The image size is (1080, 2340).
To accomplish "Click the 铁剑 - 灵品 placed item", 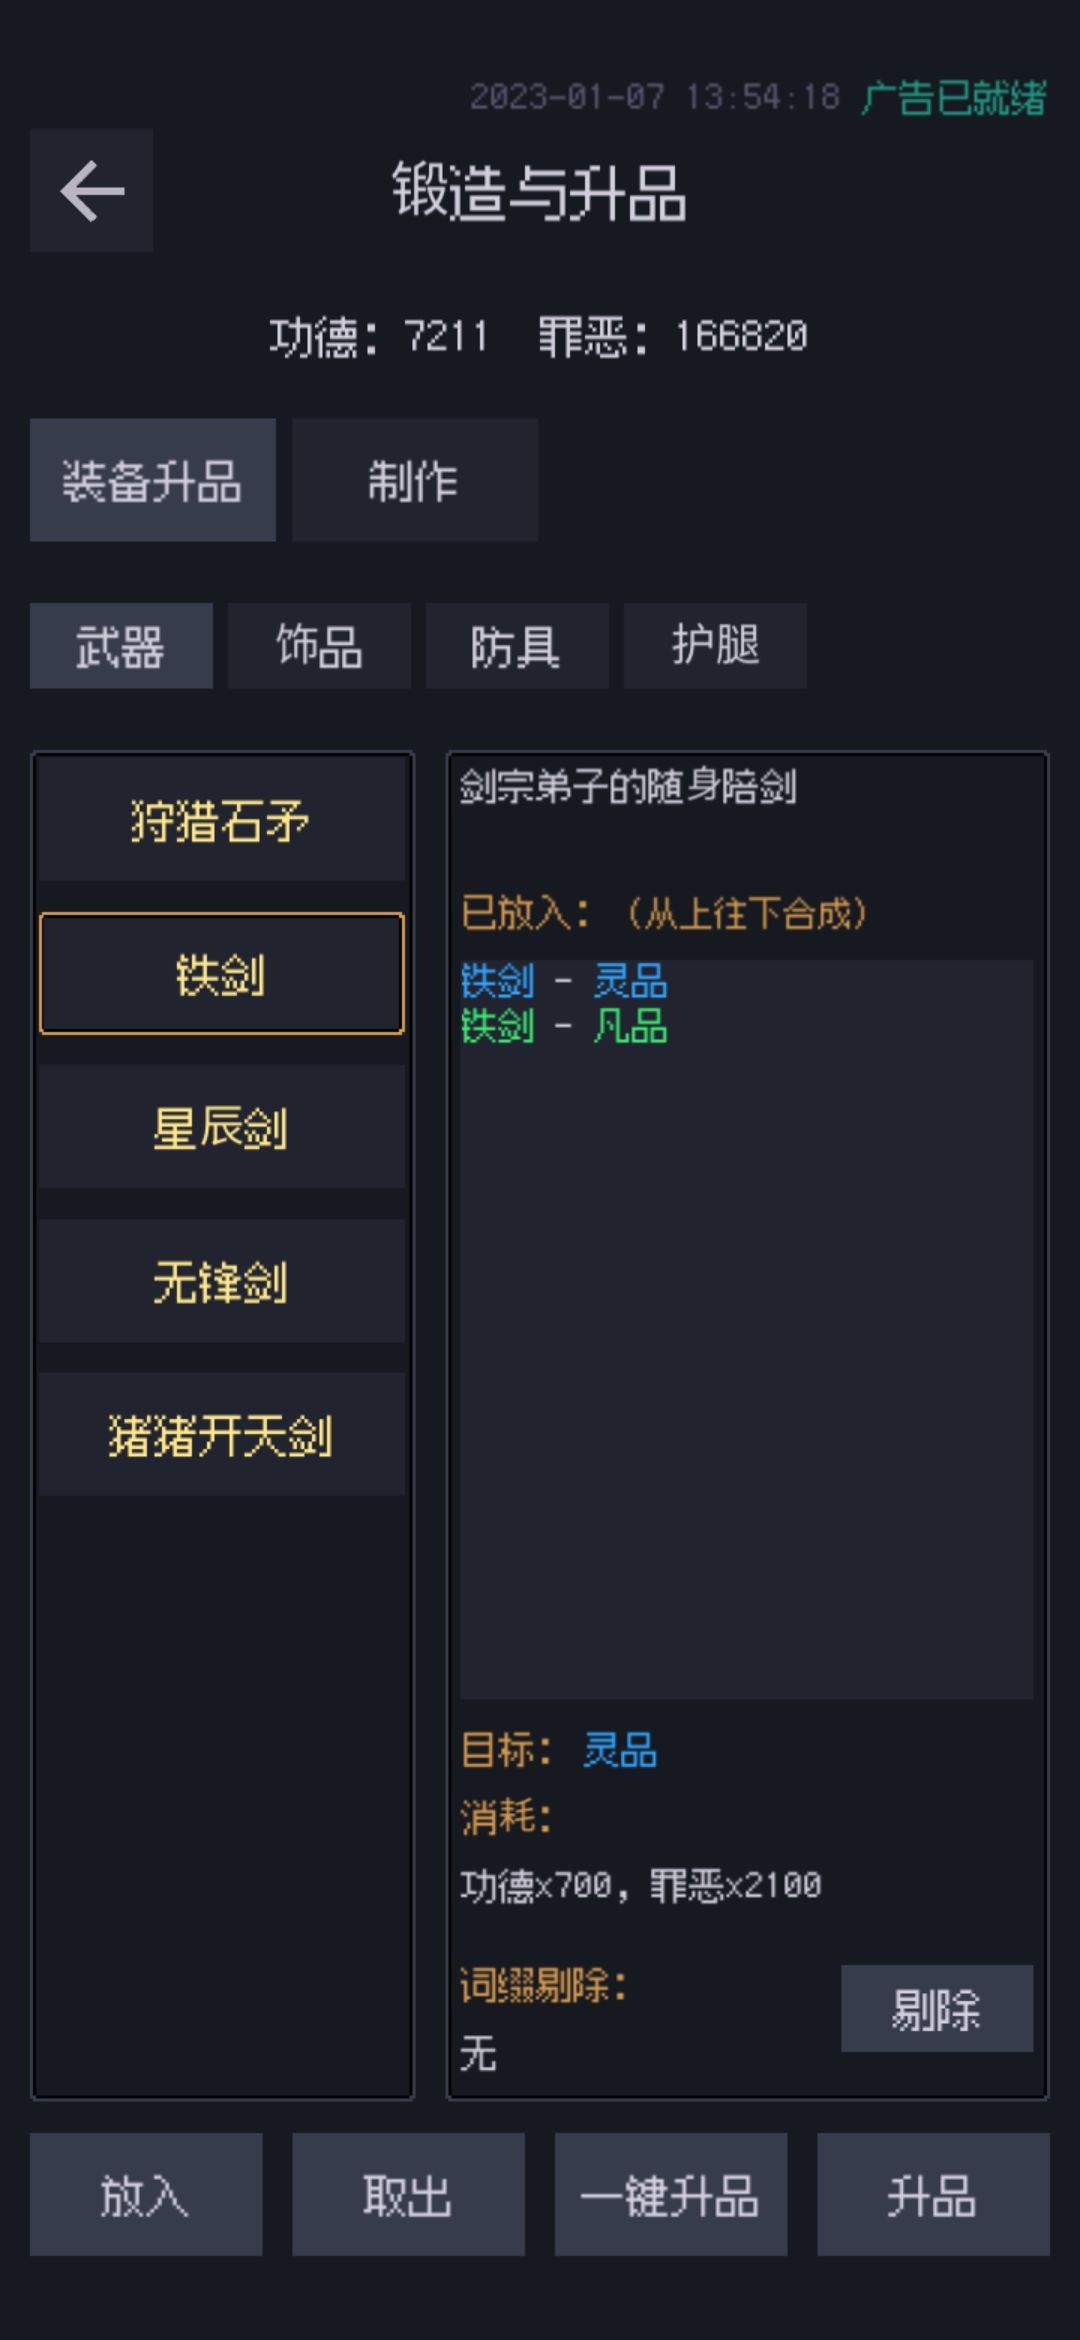I will click(x=564, y=981).
